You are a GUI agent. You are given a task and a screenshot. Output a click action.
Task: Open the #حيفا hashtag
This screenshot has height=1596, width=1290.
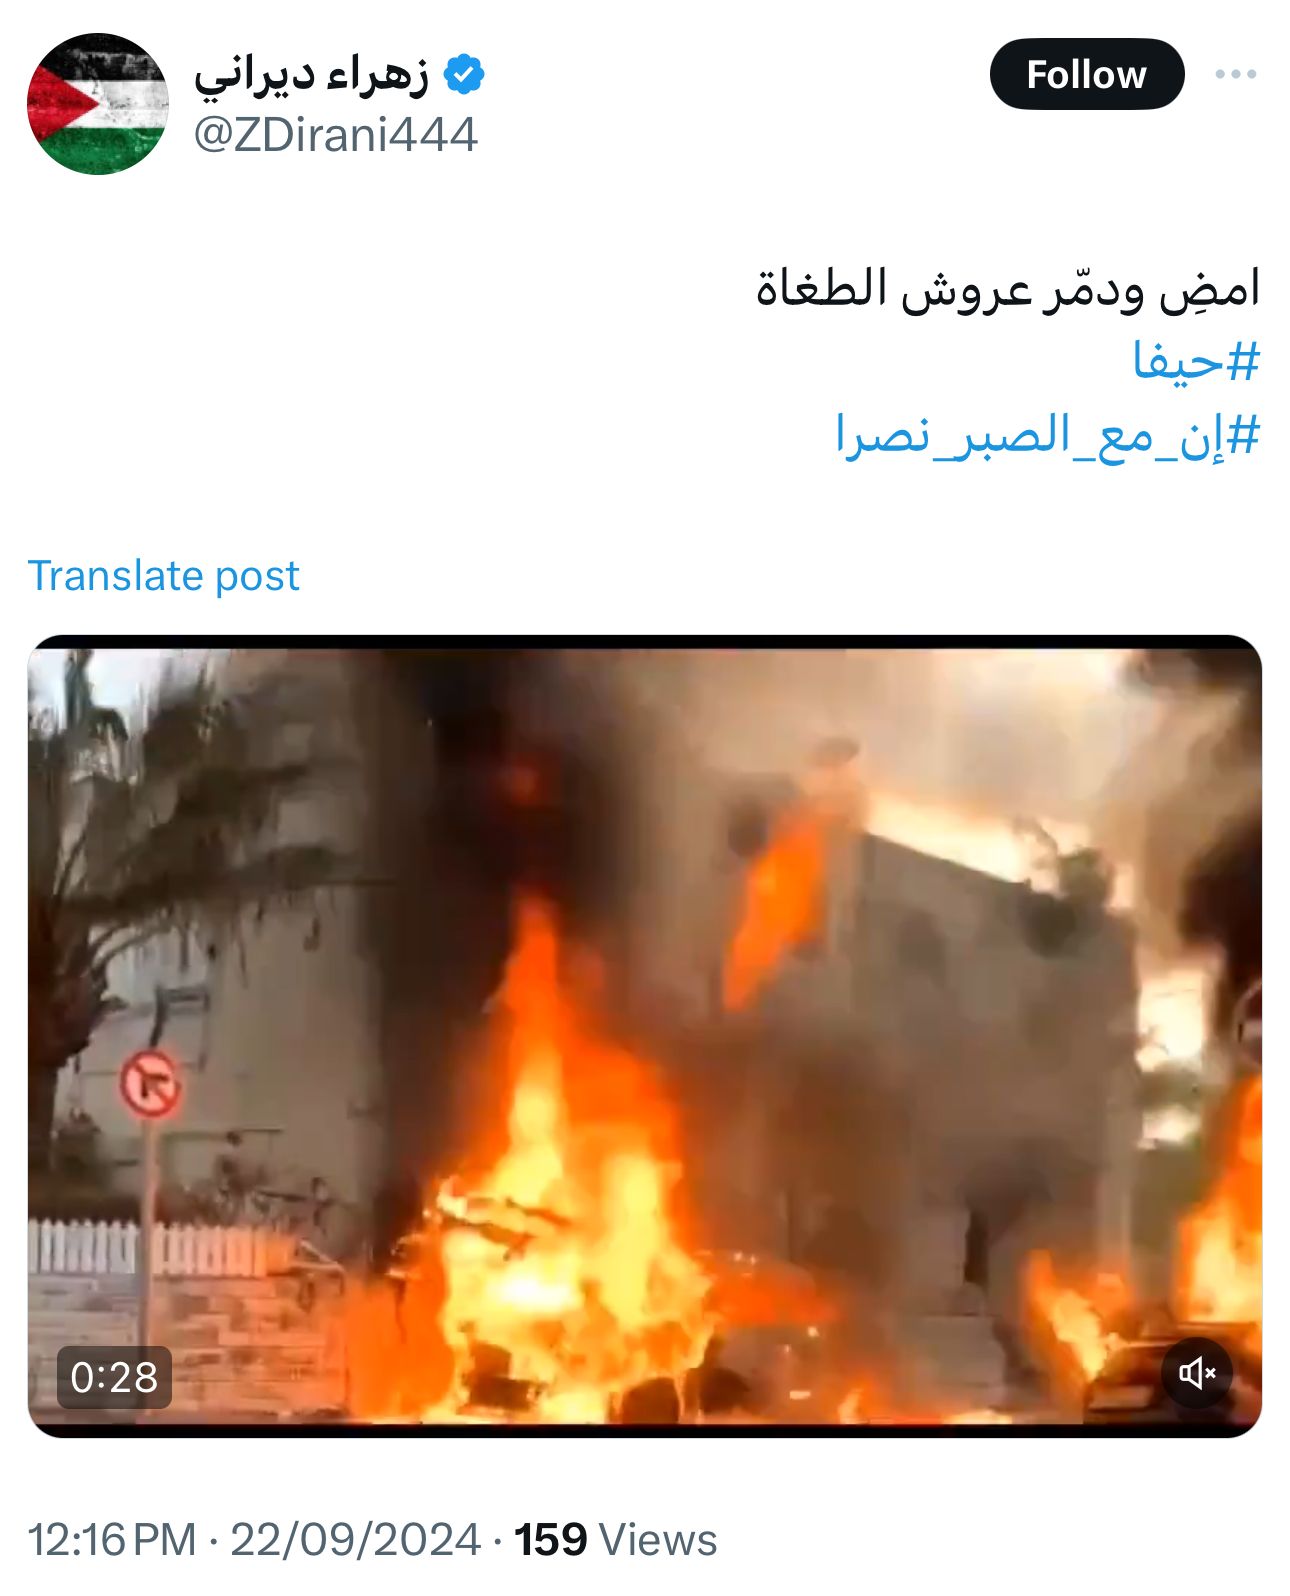[x=1195, y=361]
